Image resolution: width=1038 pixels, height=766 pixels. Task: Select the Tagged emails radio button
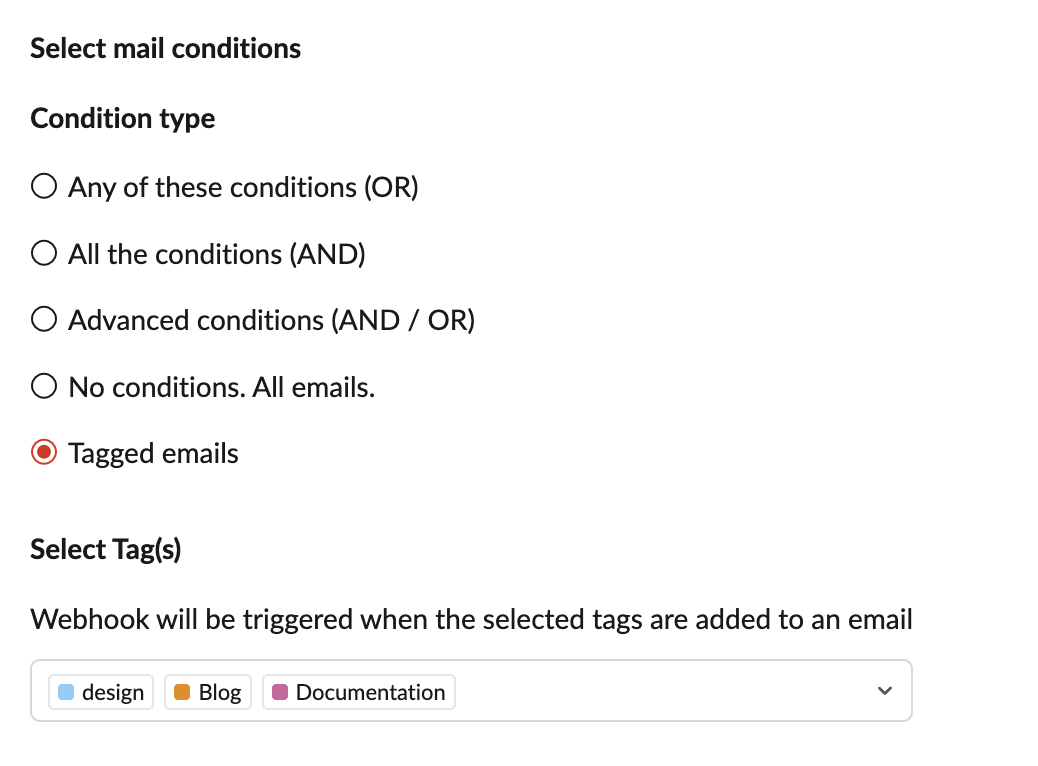[x=44, y=453]
